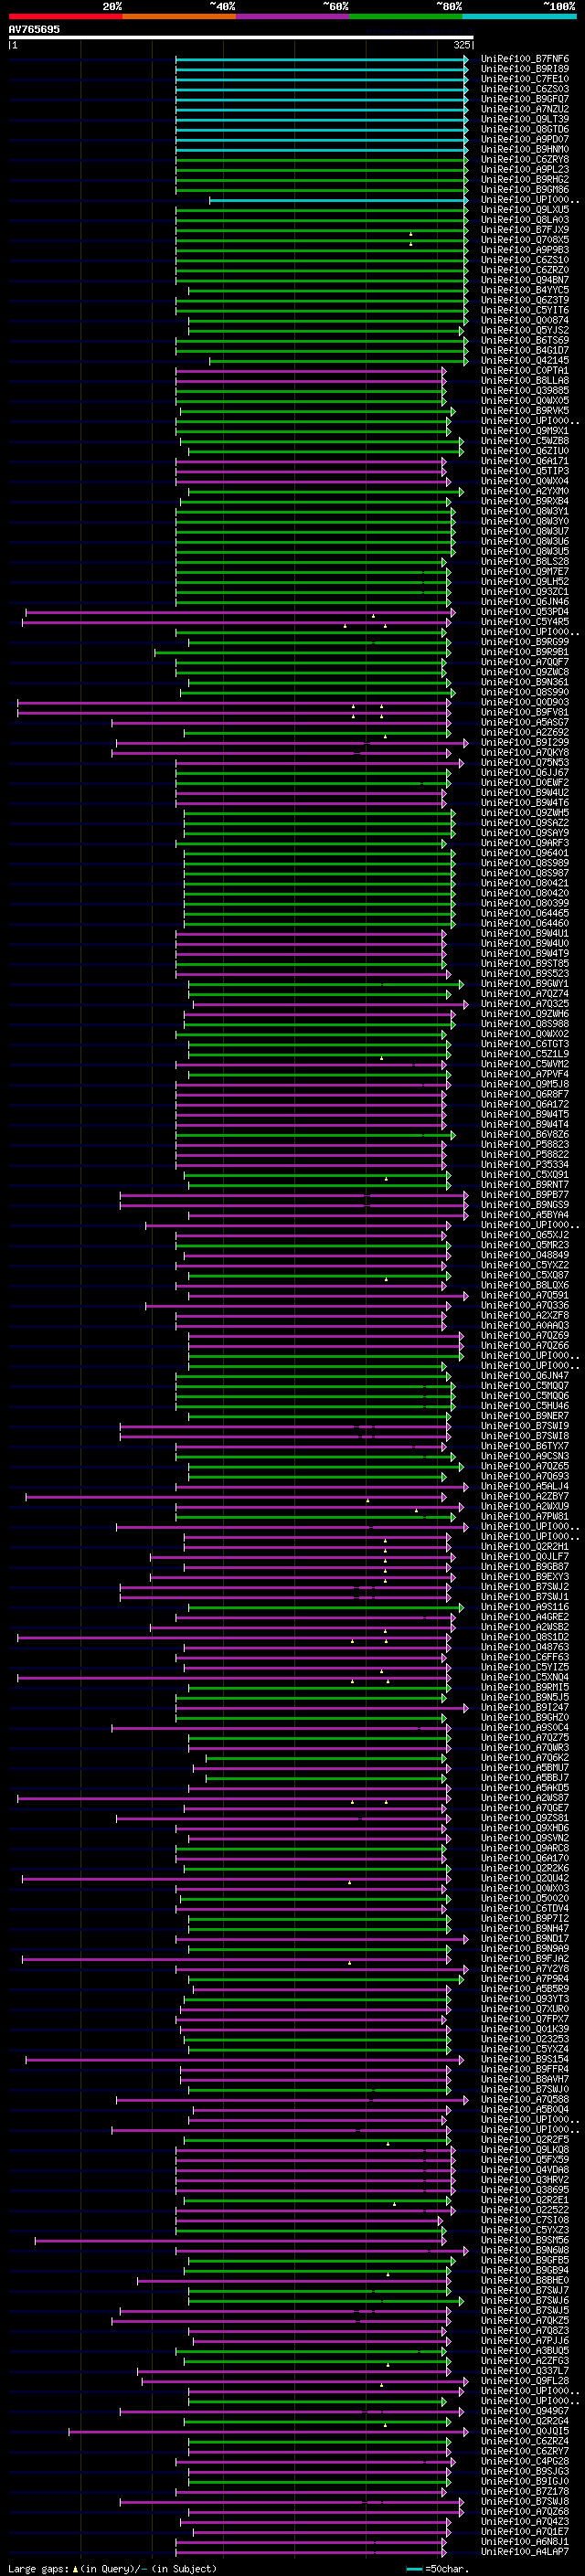This screenshot has height=2576, width=585.
Task: Select label UniRef100_A9PDD7
Action: pyautogui.click(x=525, y=139)
